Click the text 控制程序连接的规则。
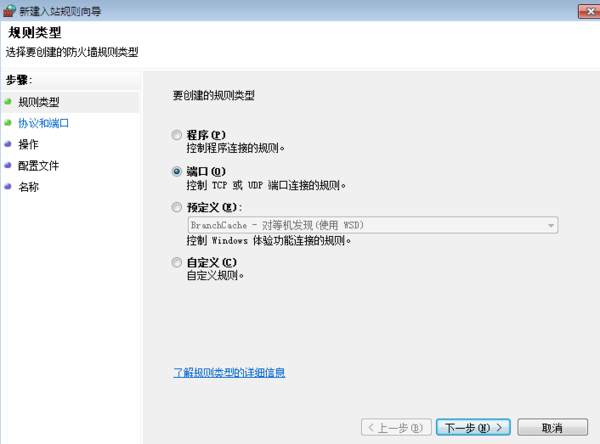 tap(236, 148)
